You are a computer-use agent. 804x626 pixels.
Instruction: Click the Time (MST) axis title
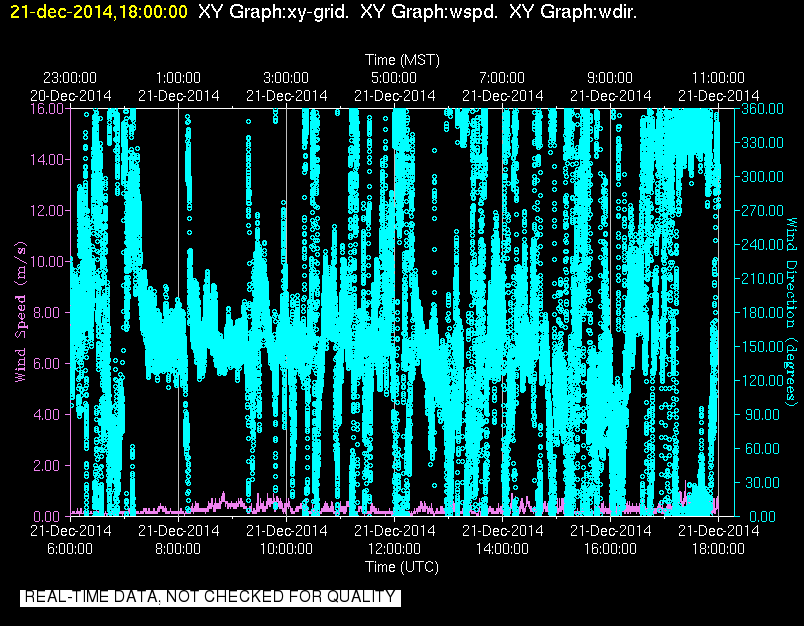(403, 60)
